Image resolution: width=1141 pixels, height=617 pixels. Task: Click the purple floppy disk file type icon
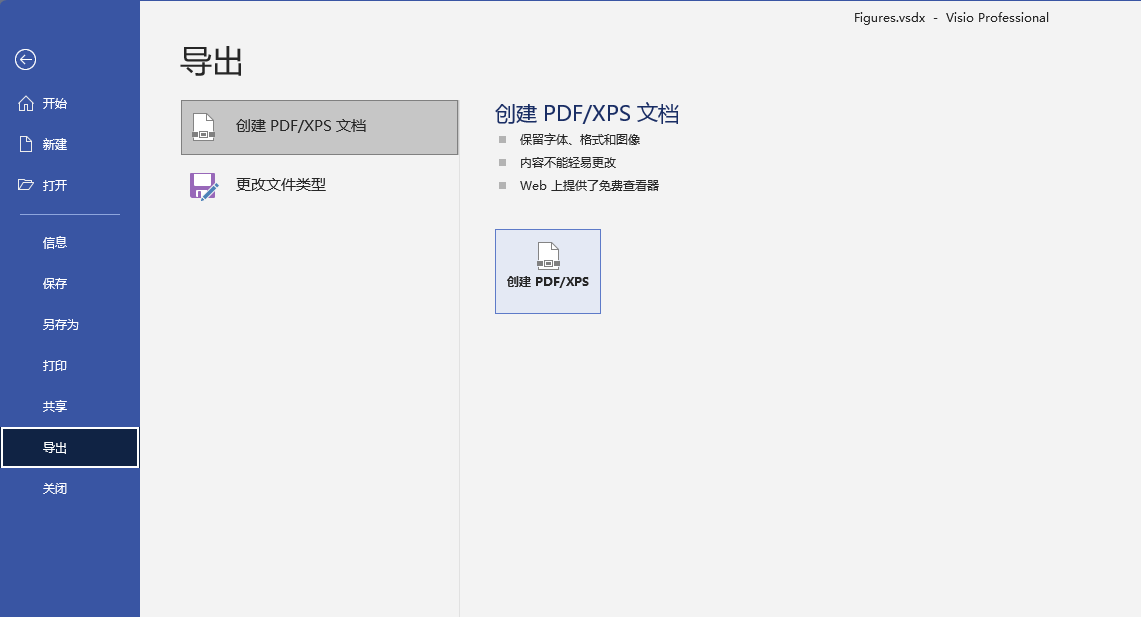point(204,186)
